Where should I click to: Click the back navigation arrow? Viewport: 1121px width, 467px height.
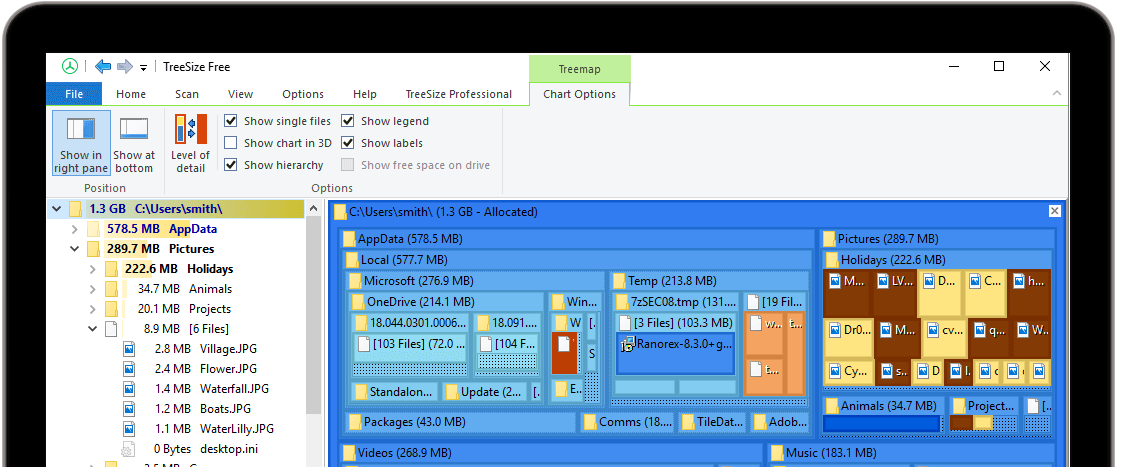click(103, 67)
